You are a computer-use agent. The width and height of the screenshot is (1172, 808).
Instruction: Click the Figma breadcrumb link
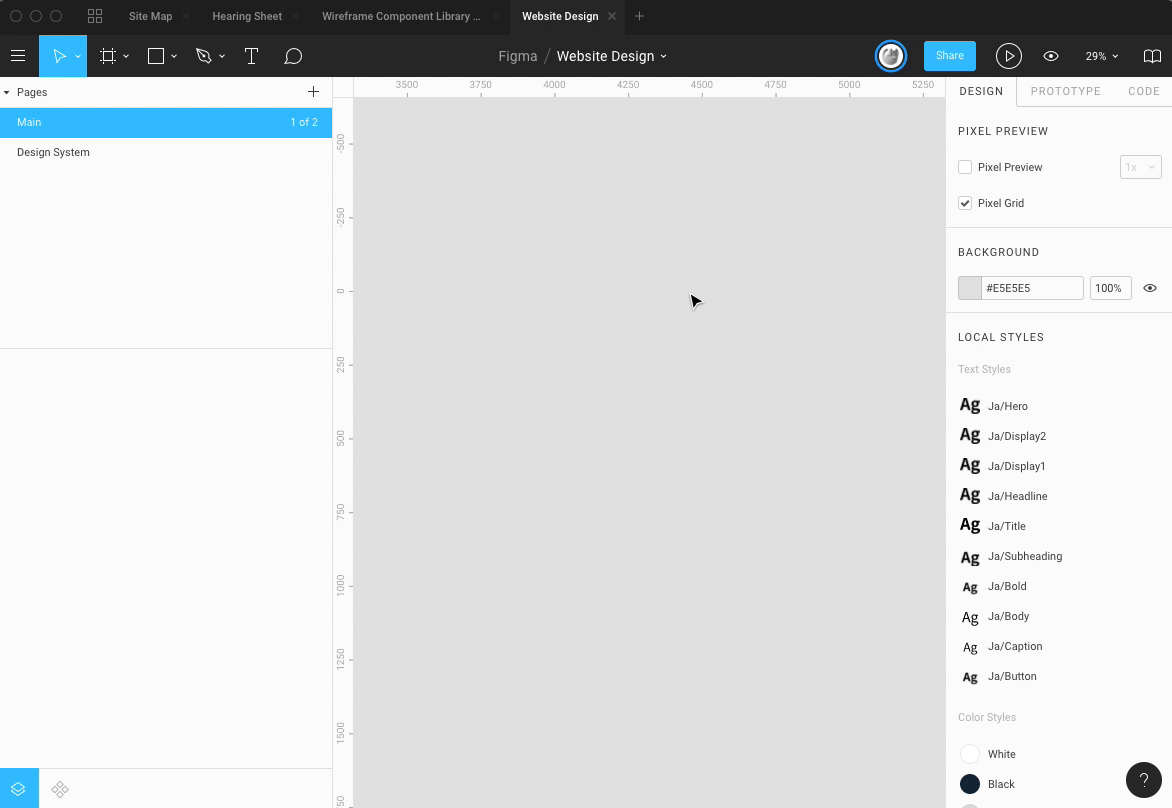[517, 56]
